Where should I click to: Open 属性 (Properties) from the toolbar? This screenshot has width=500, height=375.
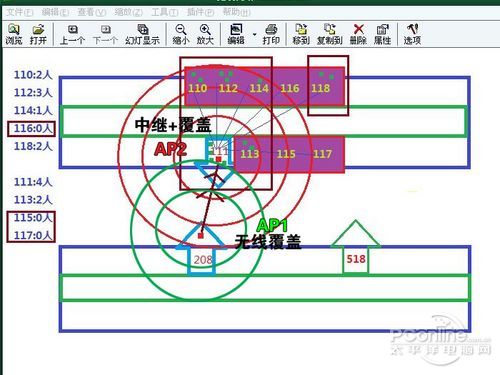coord(382,34)
